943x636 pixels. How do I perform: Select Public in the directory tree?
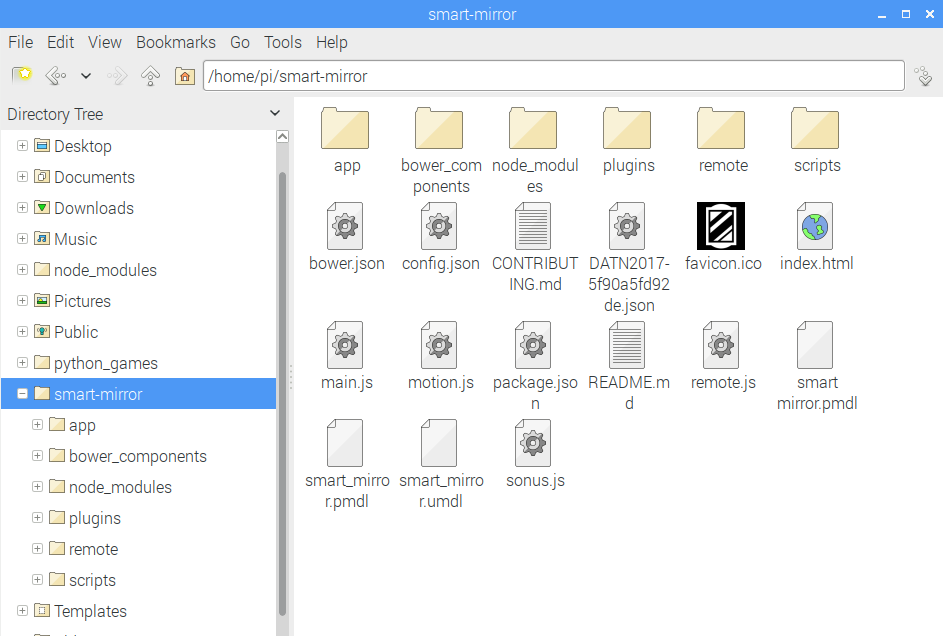point(76,332)
